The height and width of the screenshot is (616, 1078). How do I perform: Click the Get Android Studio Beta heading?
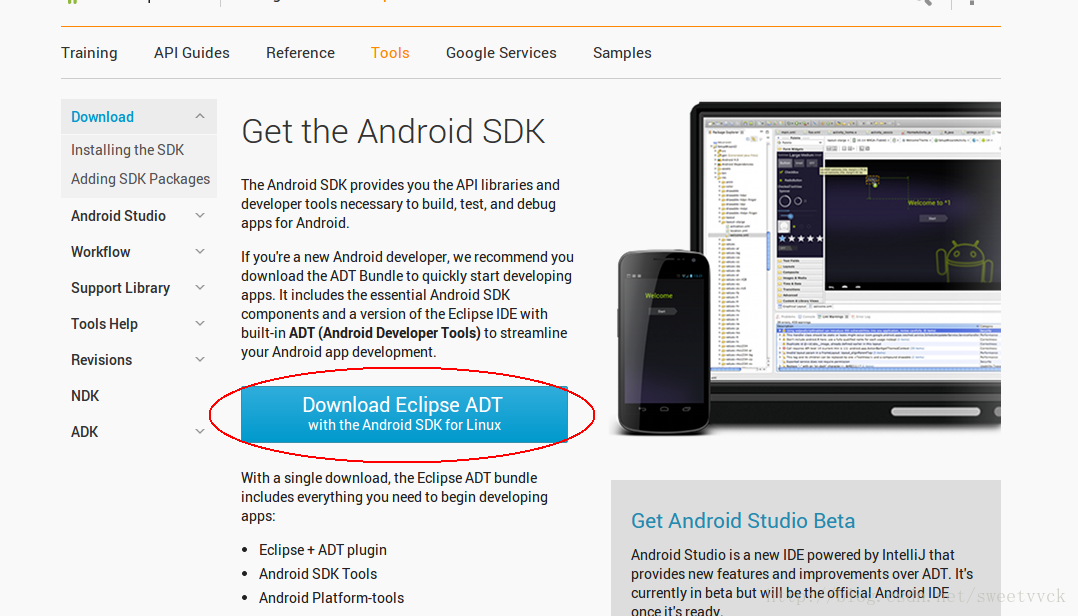(743, 520)
